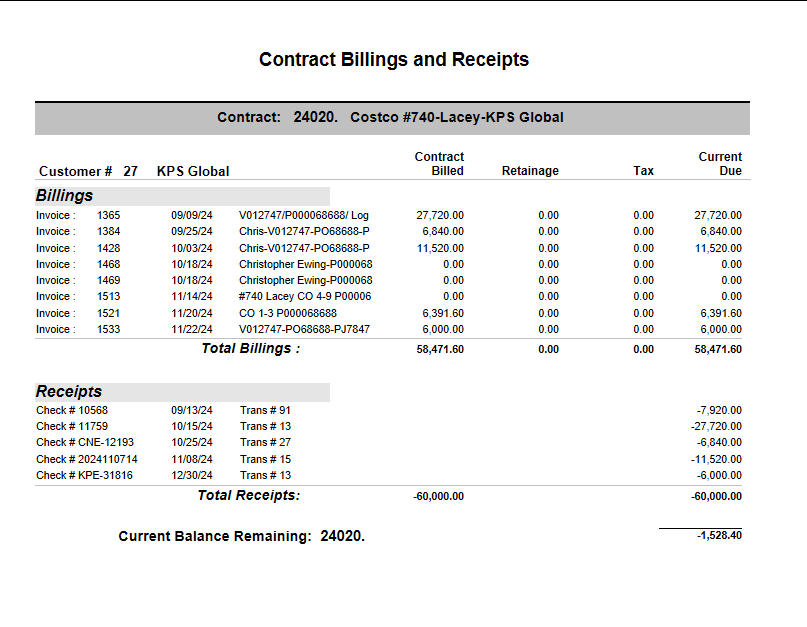Click receipt date 12/30/24

[x=191, y=475]
